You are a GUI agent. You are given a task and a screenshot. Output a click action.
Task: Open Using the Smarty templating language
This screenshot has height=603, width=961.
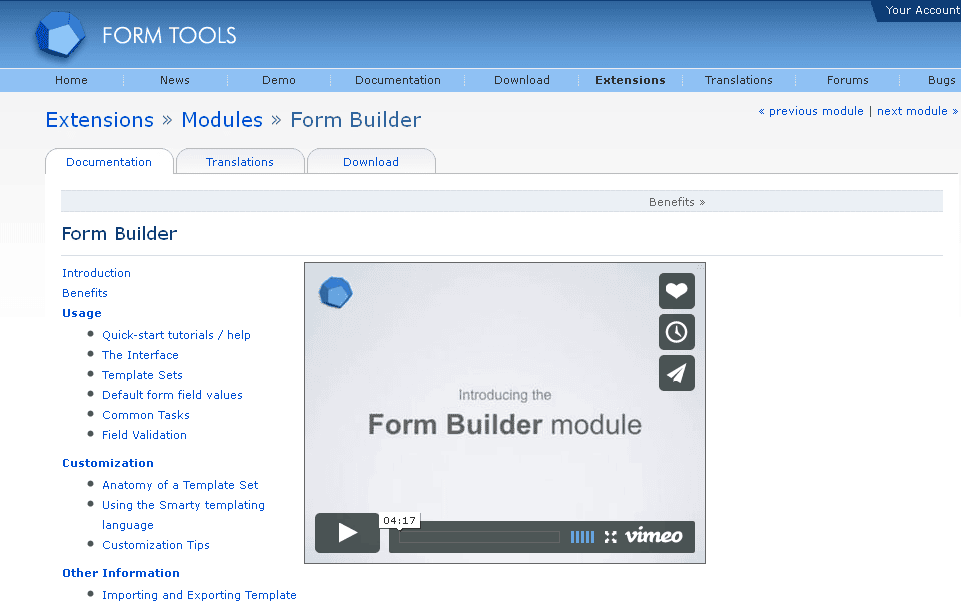pyautogui.click(x=183, y=515)
